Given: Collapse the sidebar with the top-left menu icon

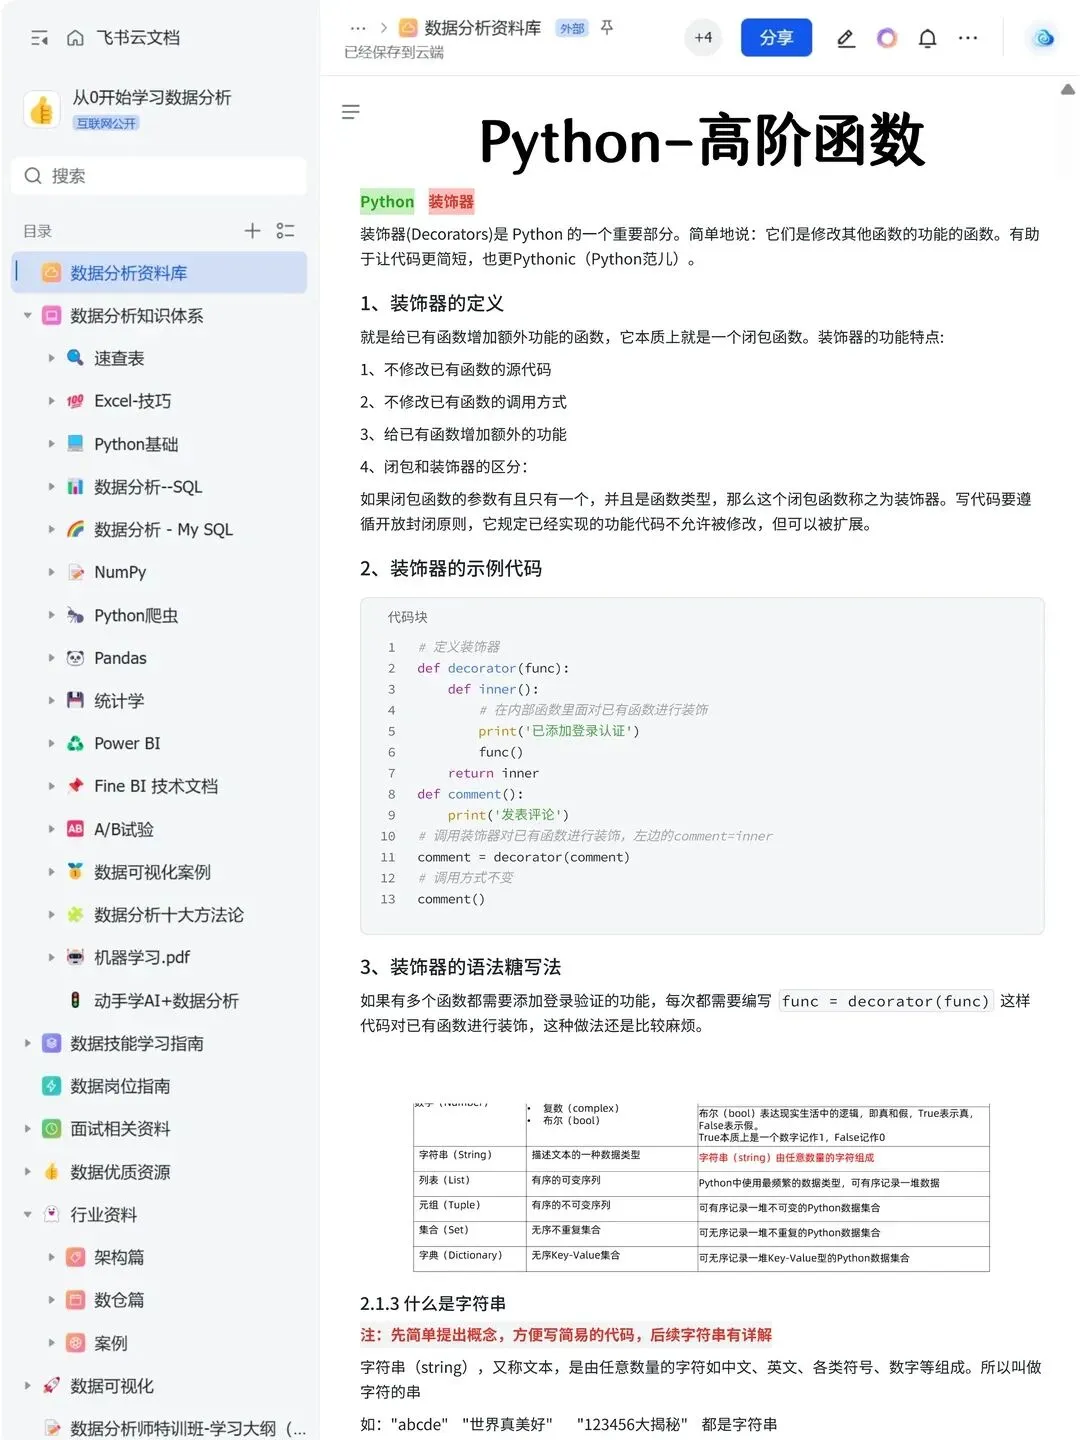Looking at the screenshot, I should coord(39,38).
